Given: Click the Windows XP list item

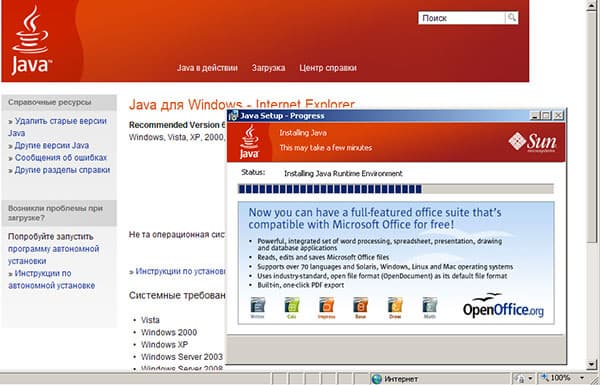Looking at the screenshot, I should pos(164,344).
